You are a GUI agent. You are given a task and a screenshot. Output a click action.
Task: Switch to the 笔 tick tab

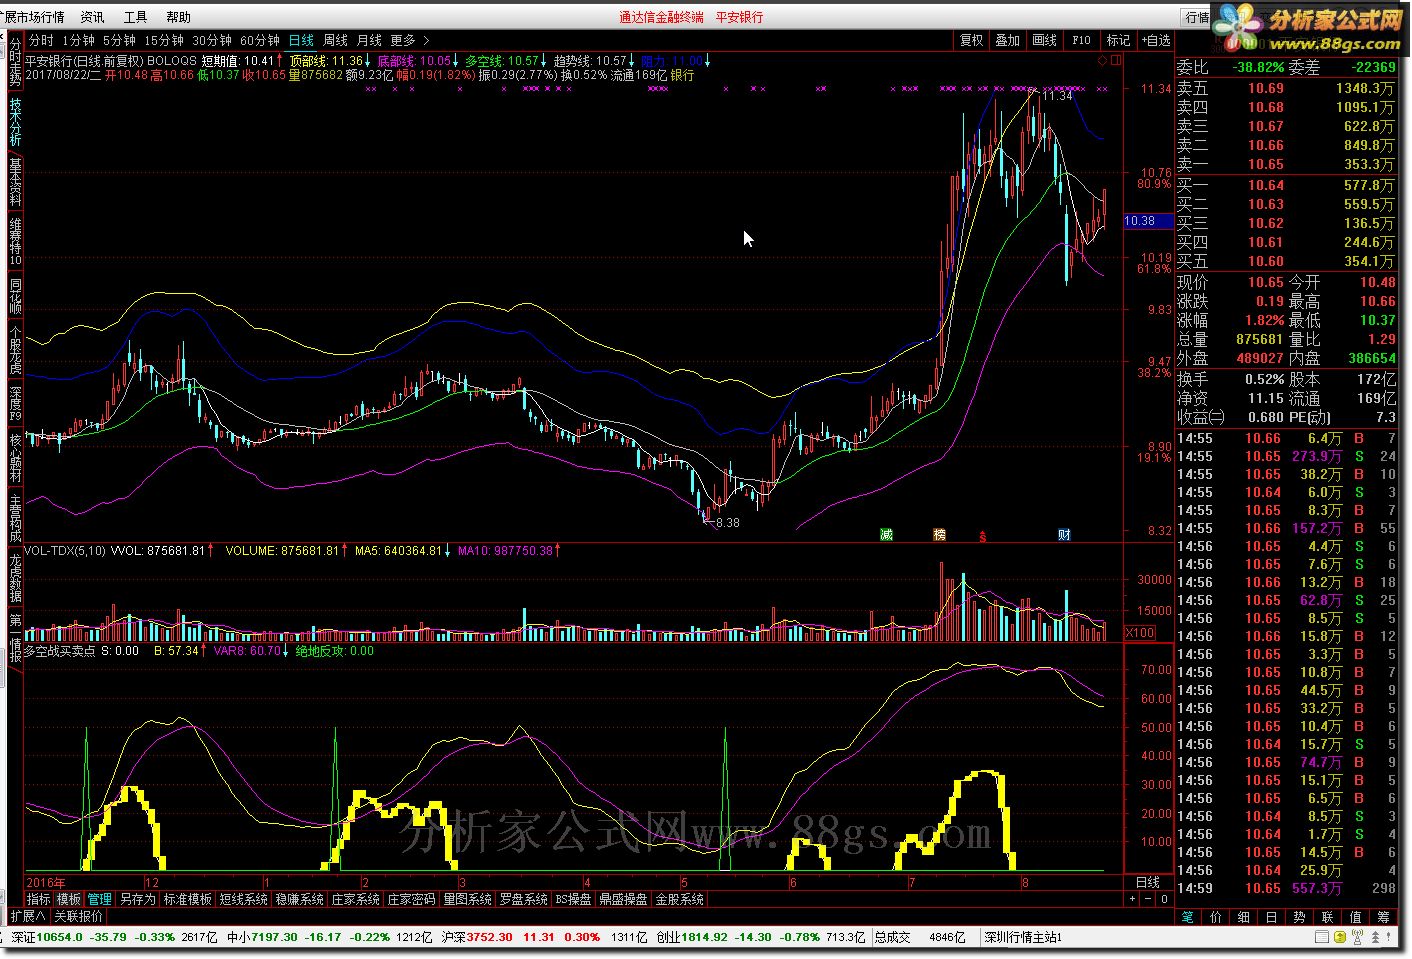[x=1187, y=916]
